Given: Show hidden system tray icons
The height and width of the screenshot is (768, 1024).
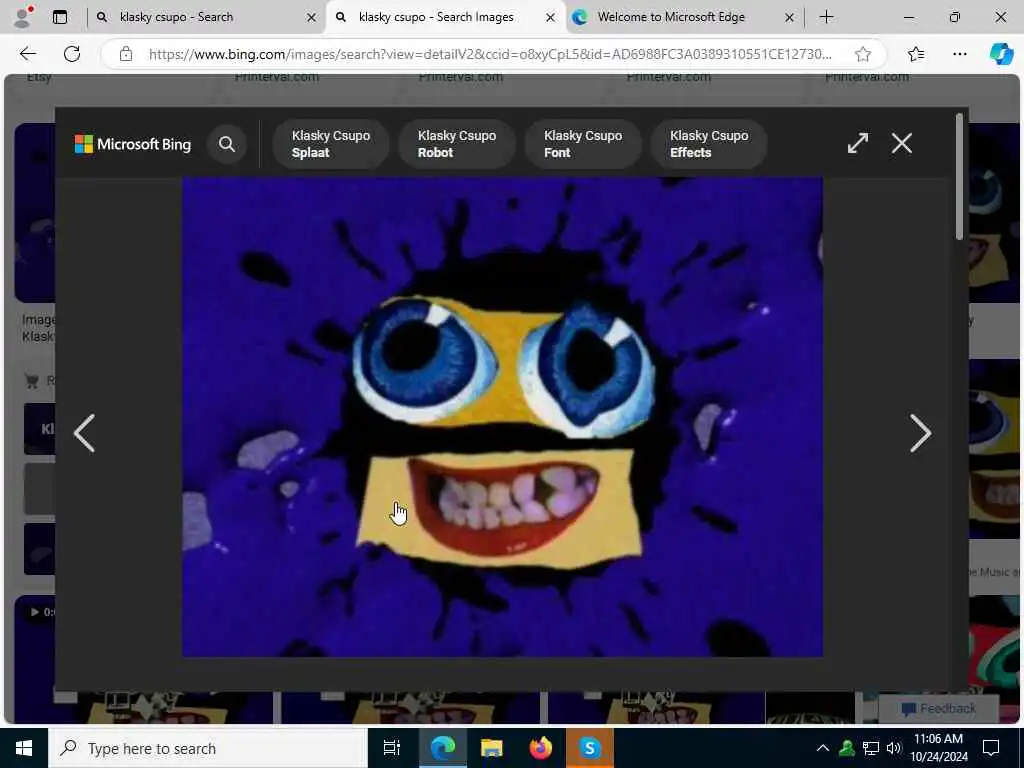Looking at the screenshot, I should pos(823,748).
